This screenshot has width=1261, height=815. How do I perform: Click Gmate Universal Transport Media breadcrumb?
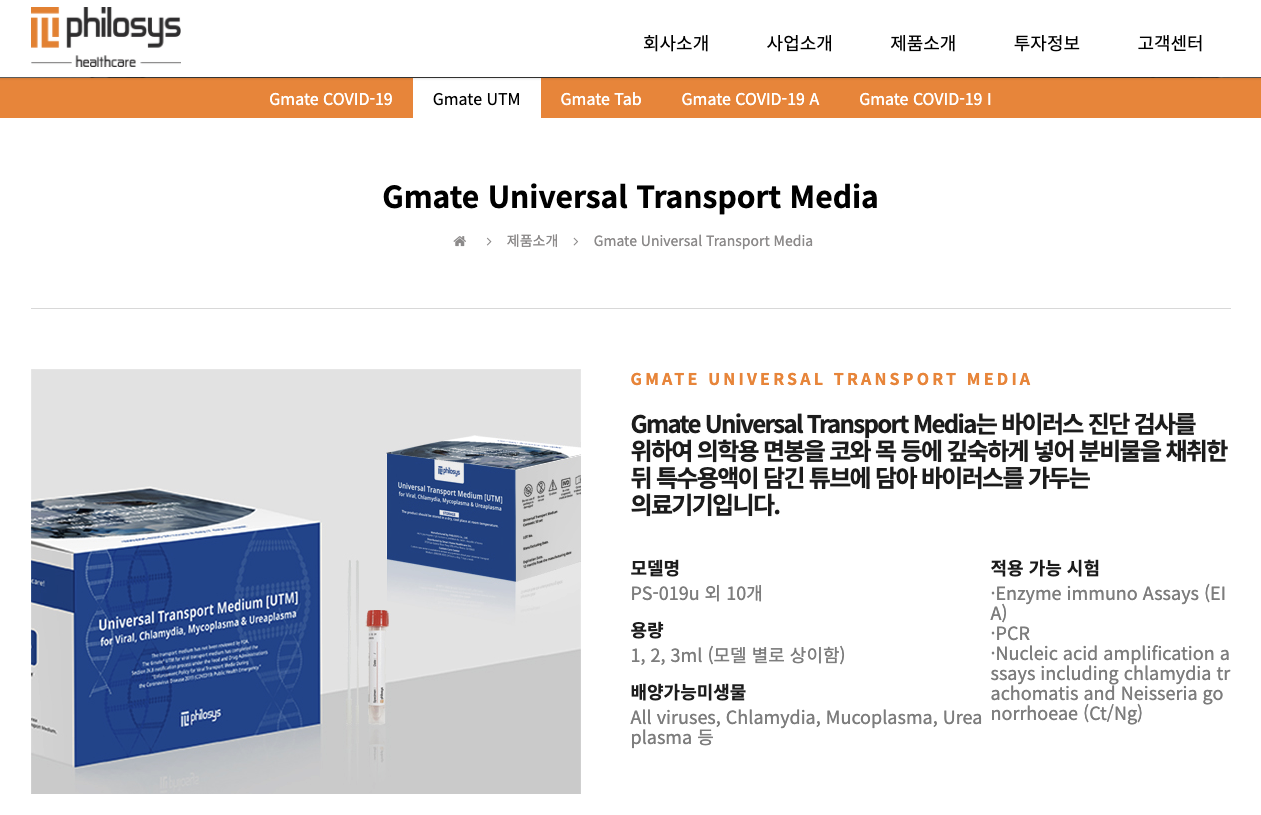(x=703, y=241)
